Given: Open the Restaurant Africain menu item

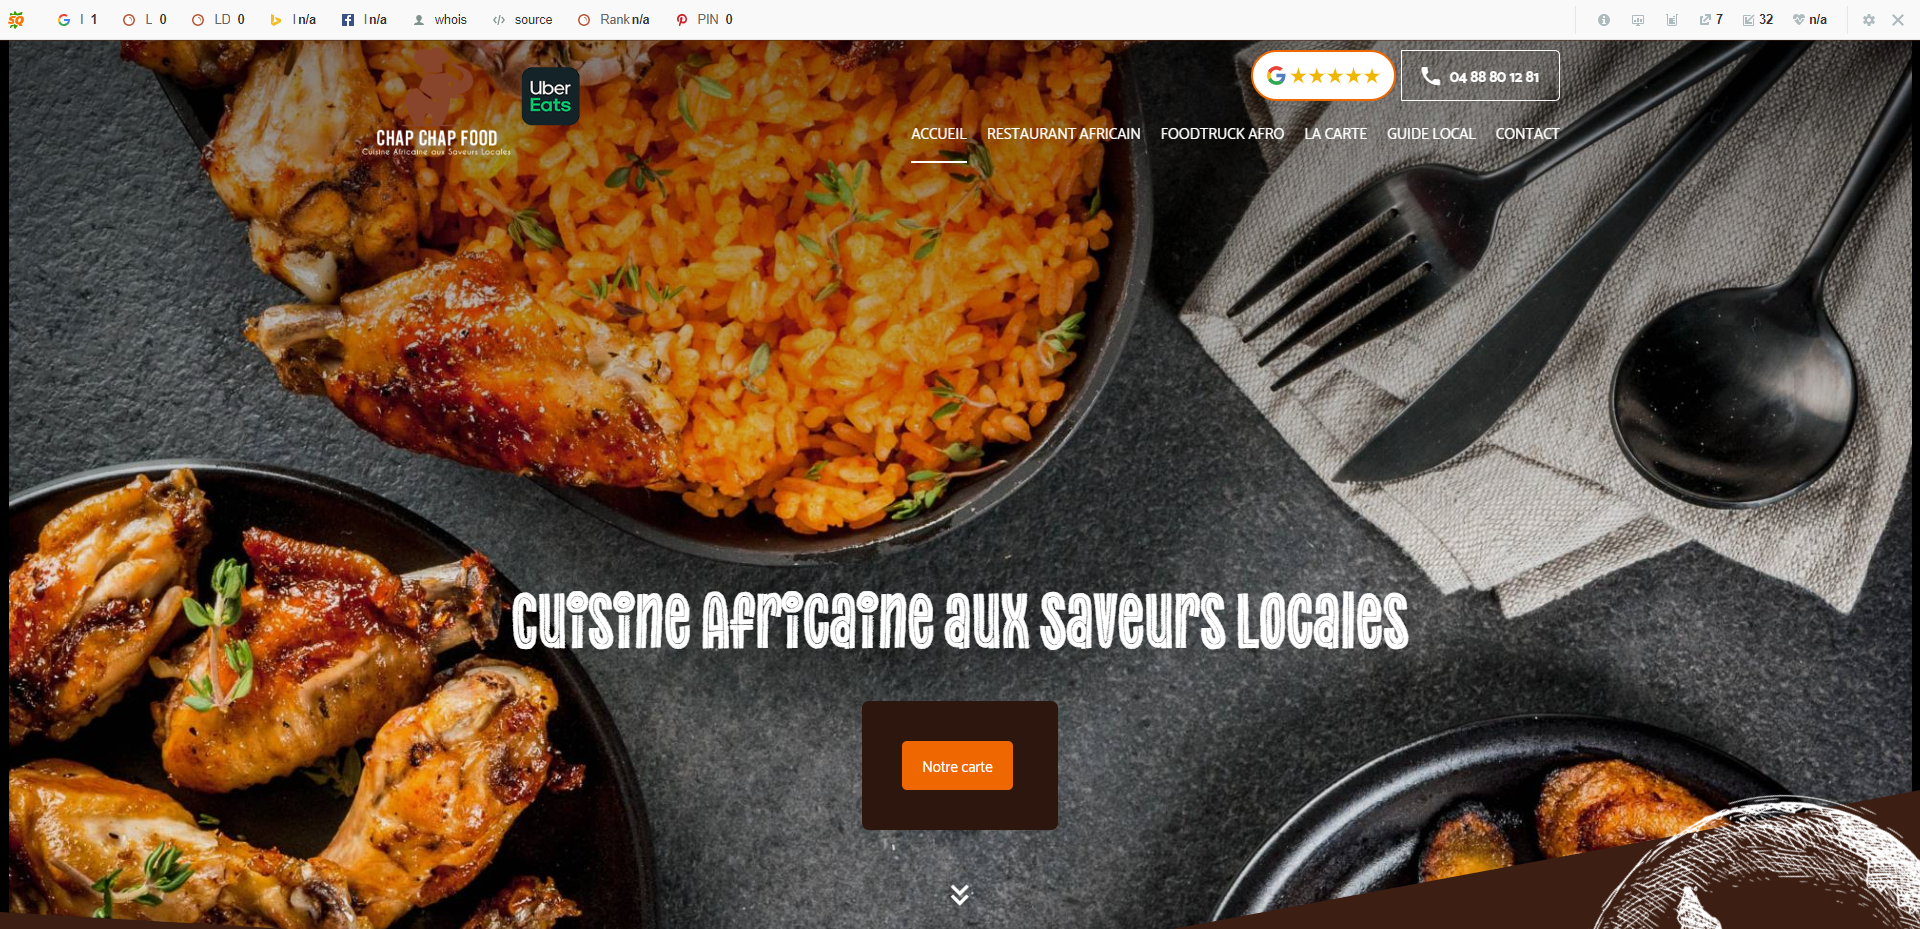Looking at the screenshot, I should pyautogui.click(x=1063, y=134).
